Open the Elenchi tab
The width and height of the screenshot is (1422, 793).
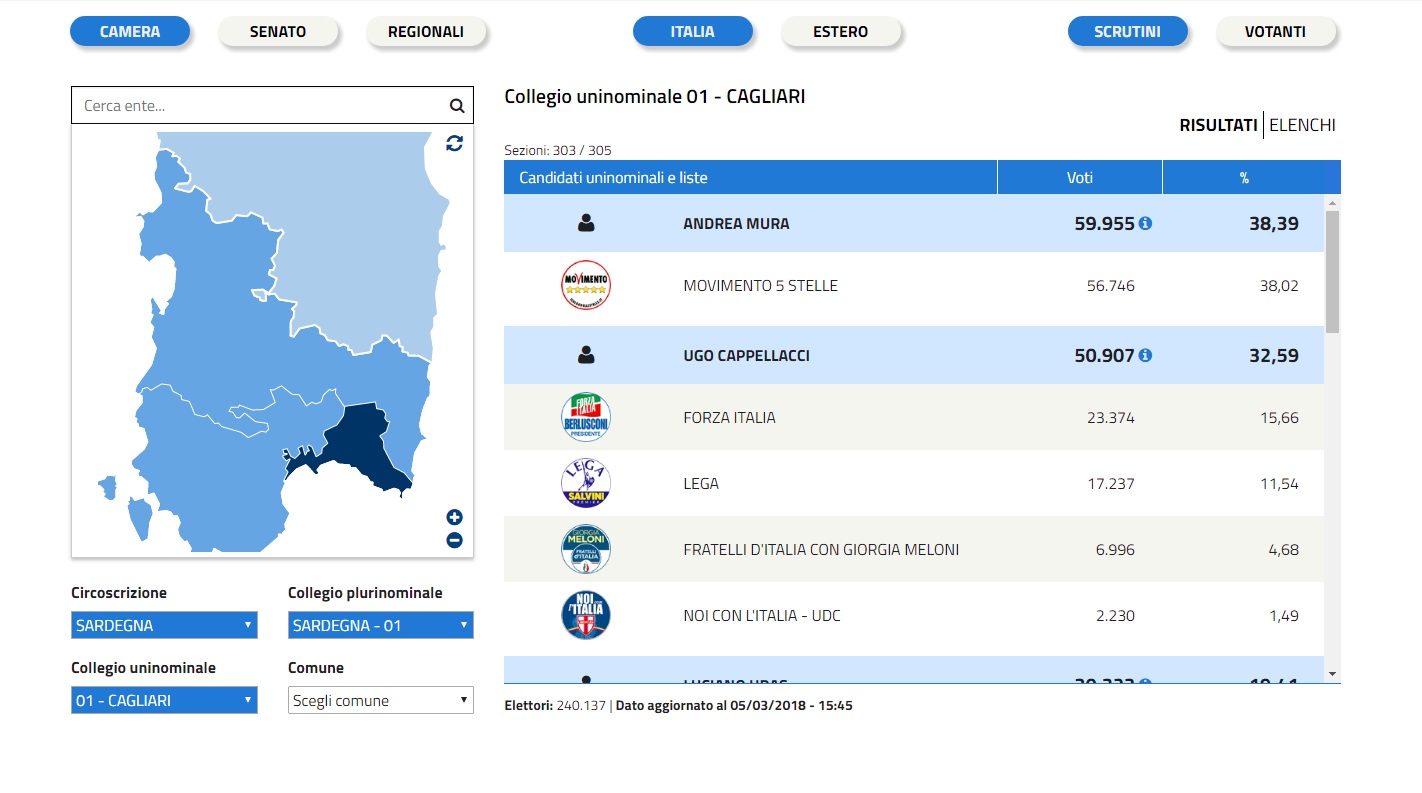point(1302,125)
